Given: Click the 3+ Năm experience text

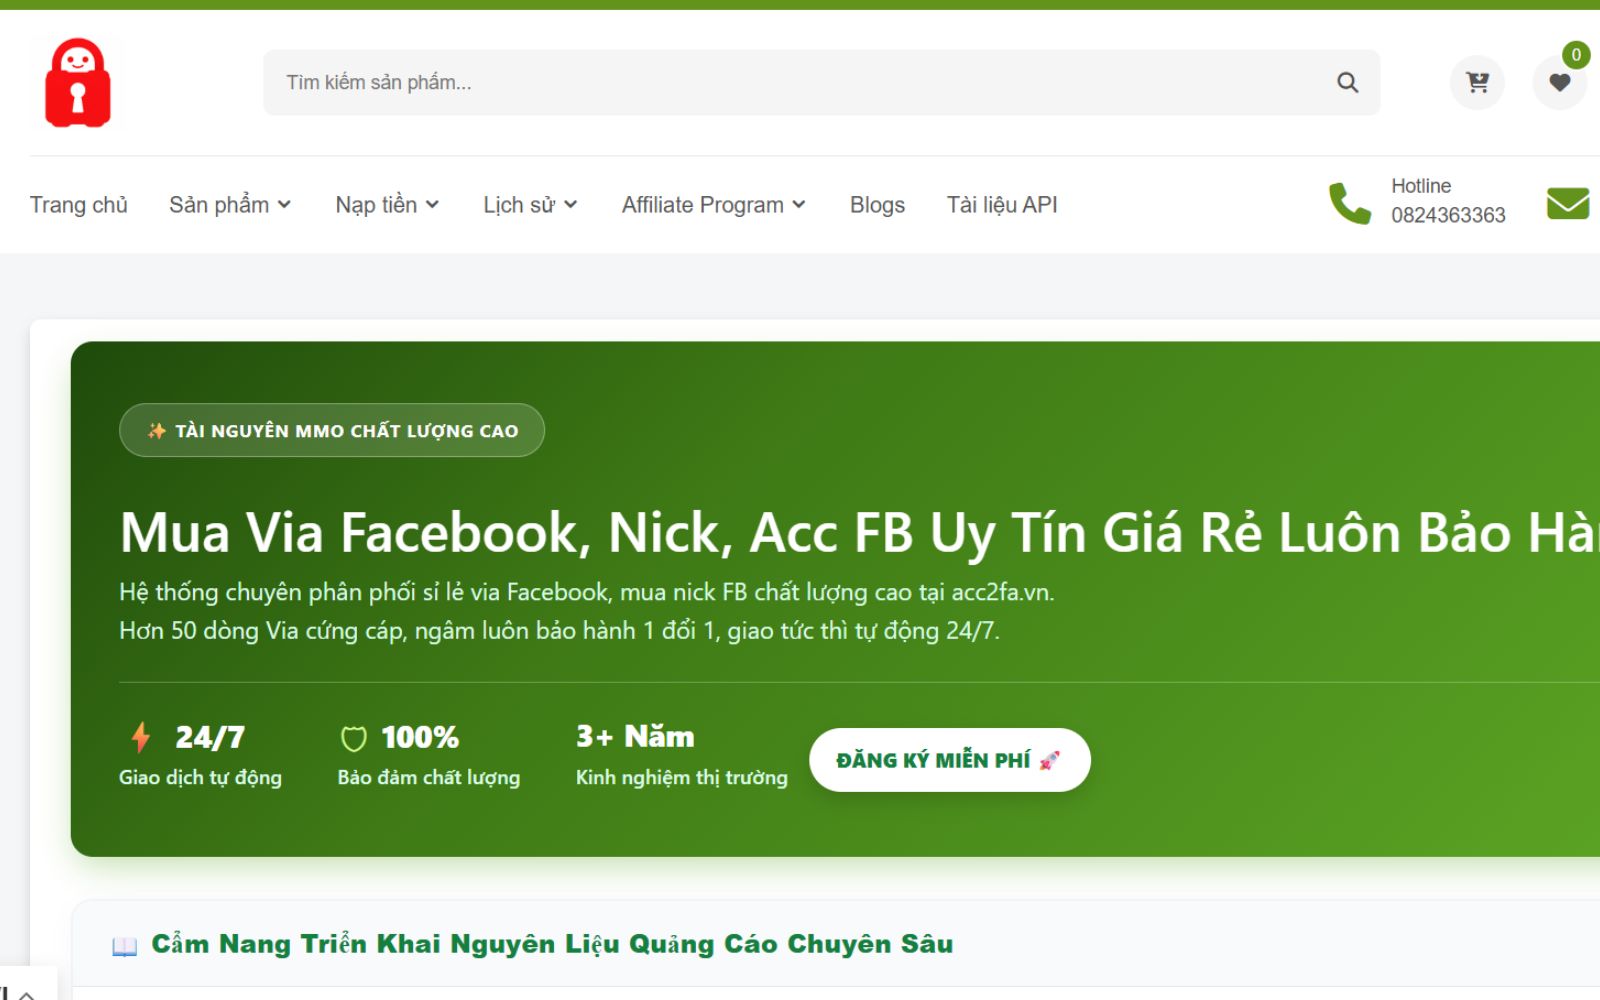Looking at the screenshot, I should pyautogui.click(x=635, y=736).
